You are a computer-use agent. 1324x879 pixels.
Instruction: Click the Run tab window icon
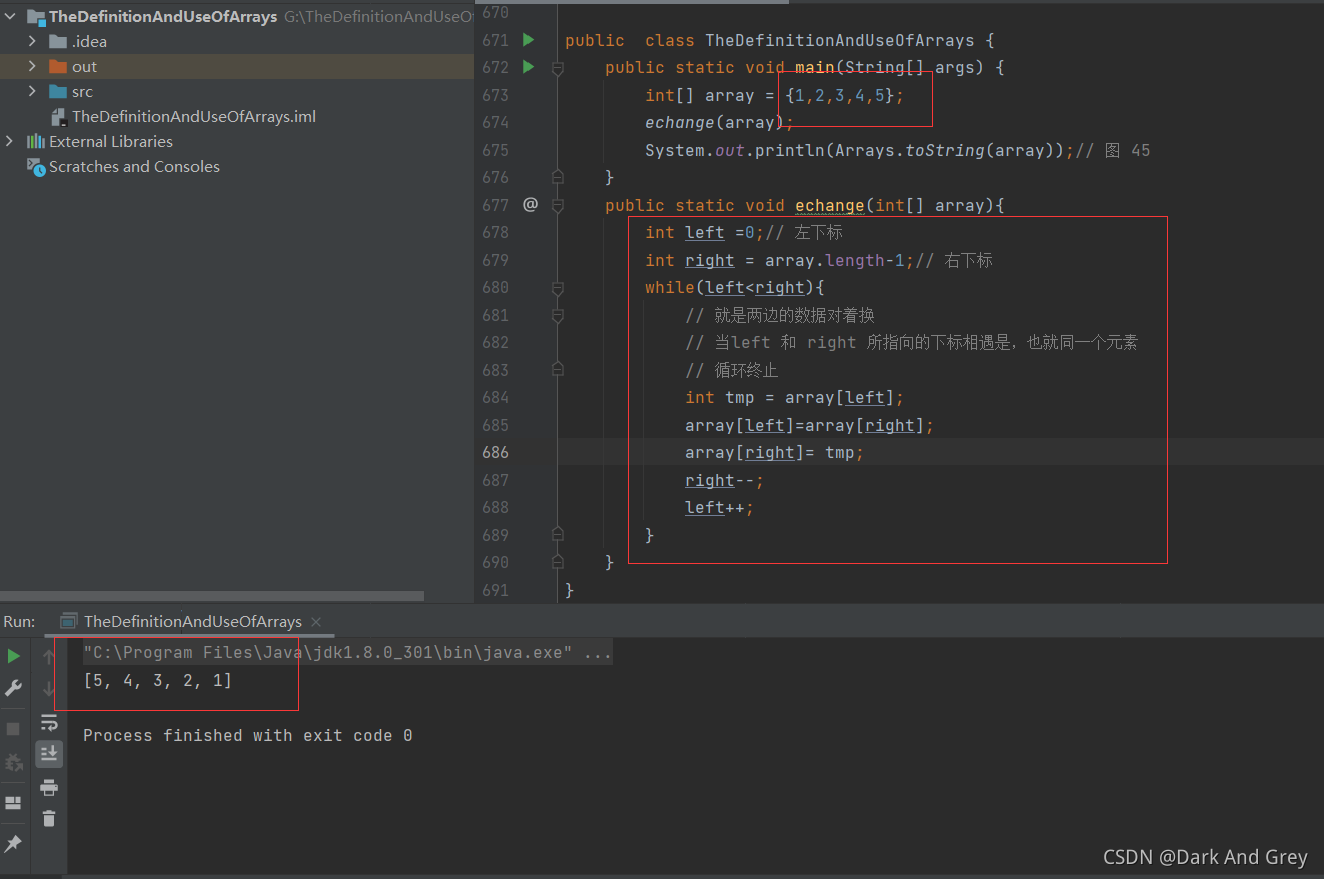coord(69,621)
